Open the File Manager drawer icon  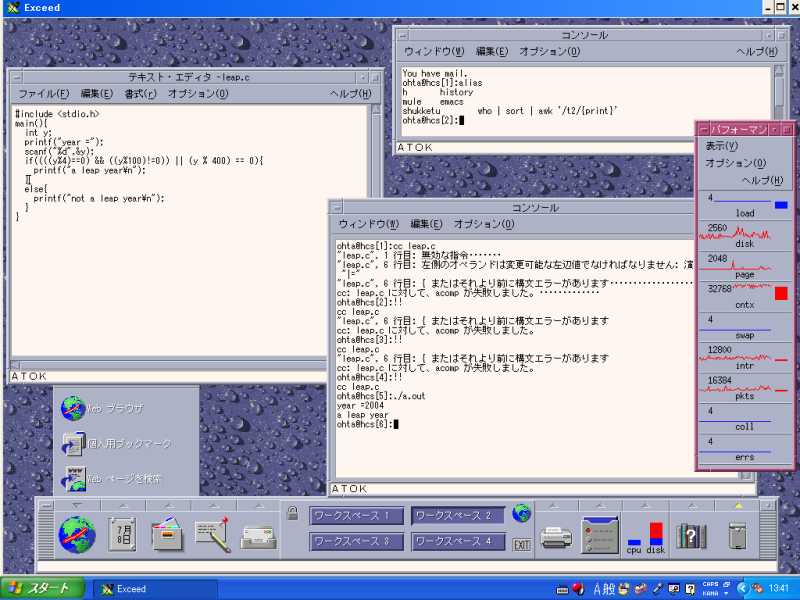(x=167, y=534)
